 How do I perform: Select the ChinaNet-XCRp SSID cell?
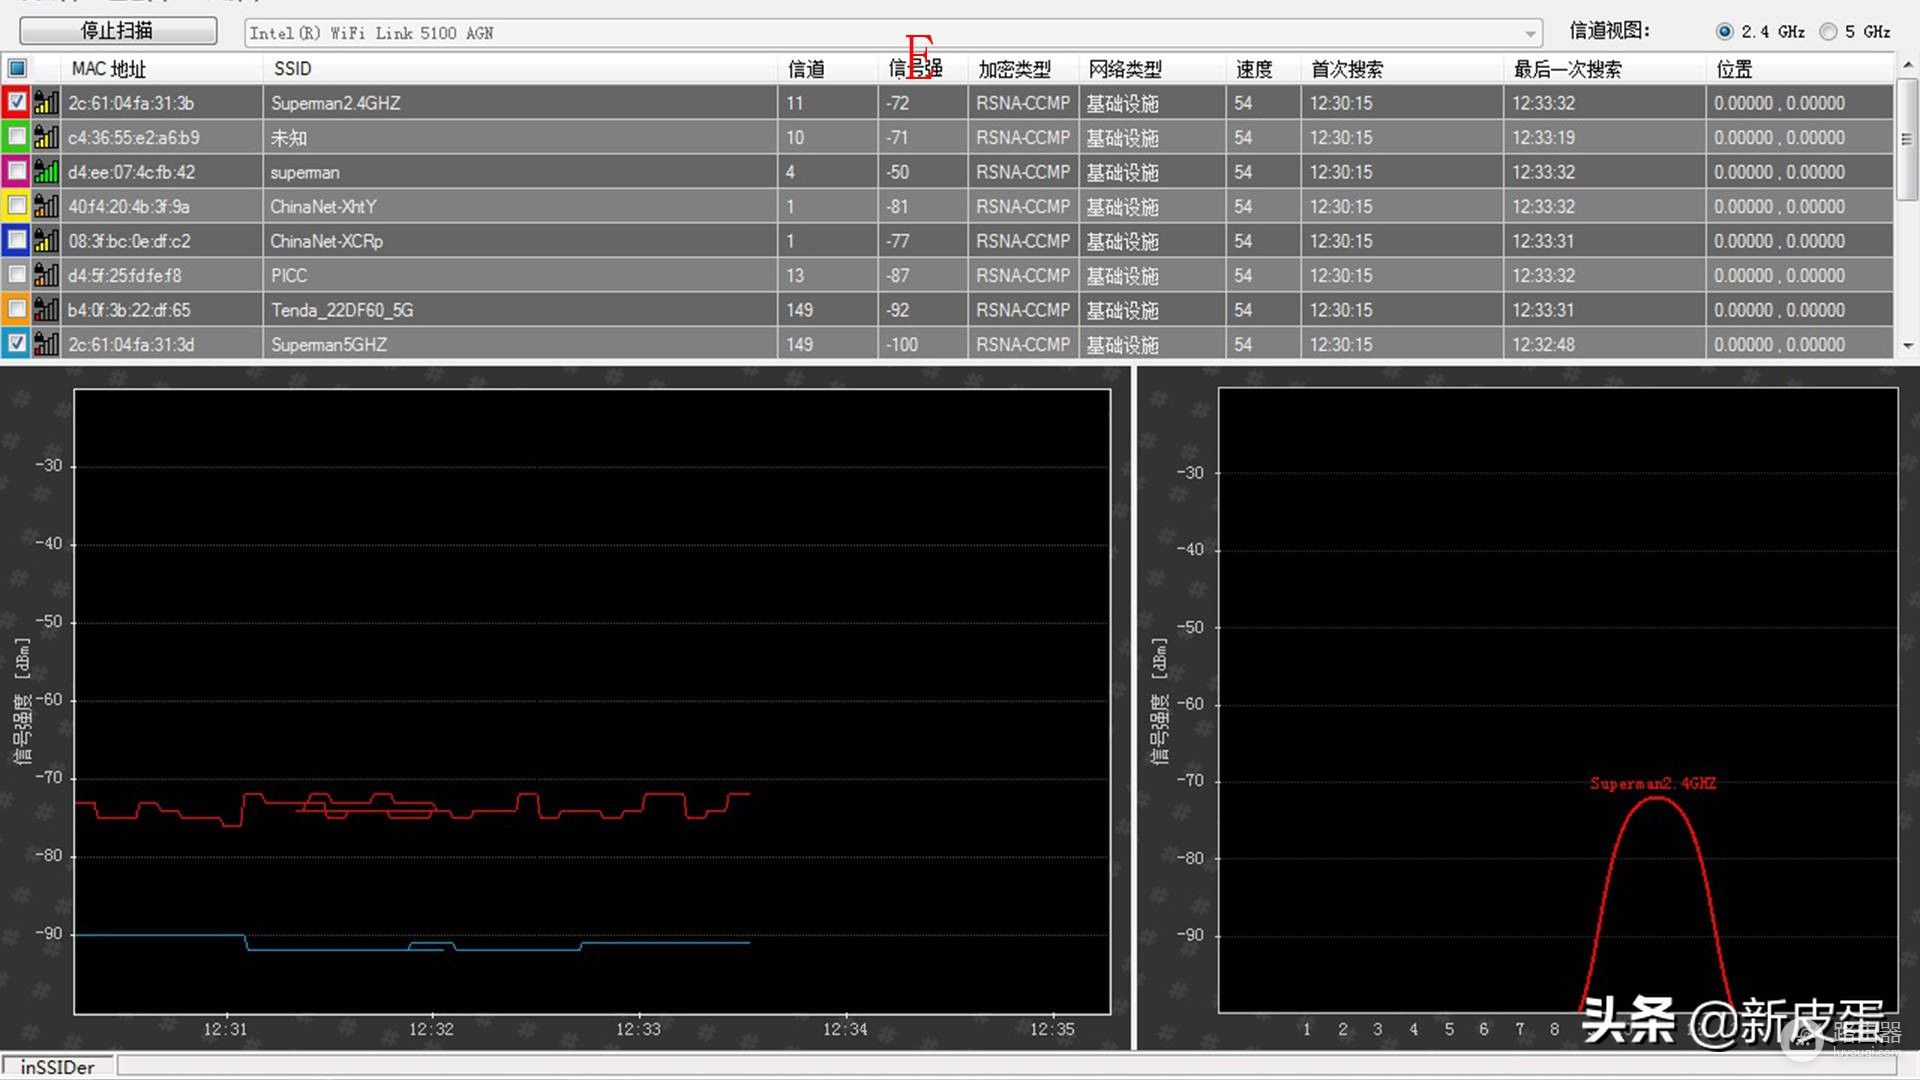(521, 240)
